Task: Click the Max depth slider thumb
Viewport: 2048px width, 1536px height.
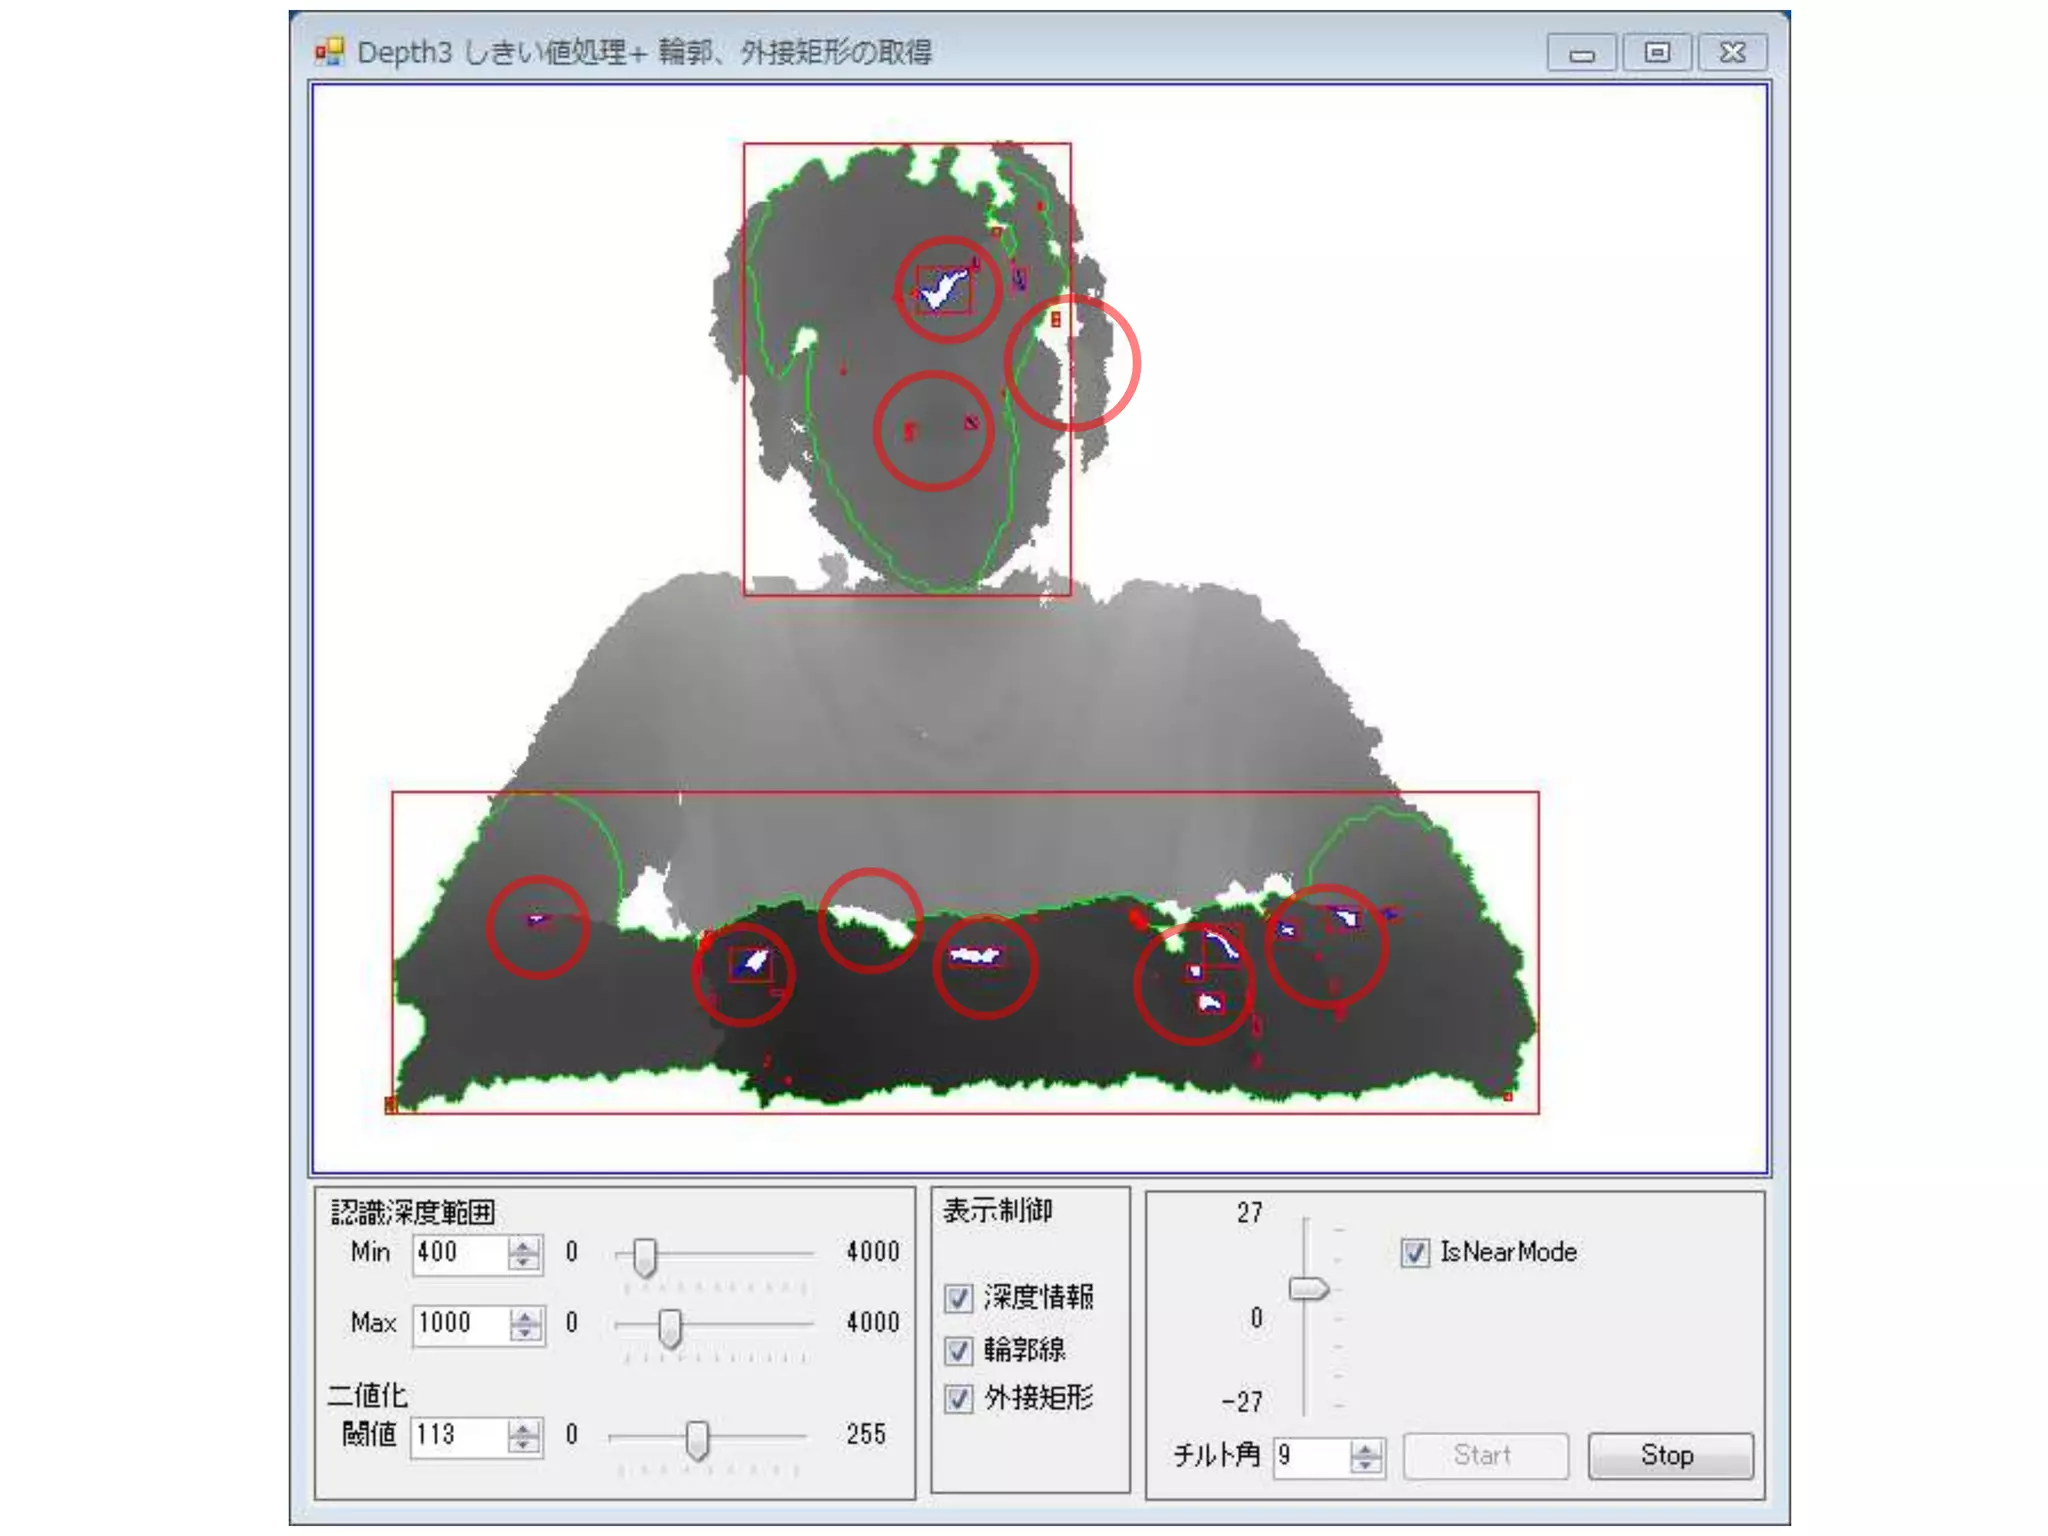Action: click(x=670, y=1327)
